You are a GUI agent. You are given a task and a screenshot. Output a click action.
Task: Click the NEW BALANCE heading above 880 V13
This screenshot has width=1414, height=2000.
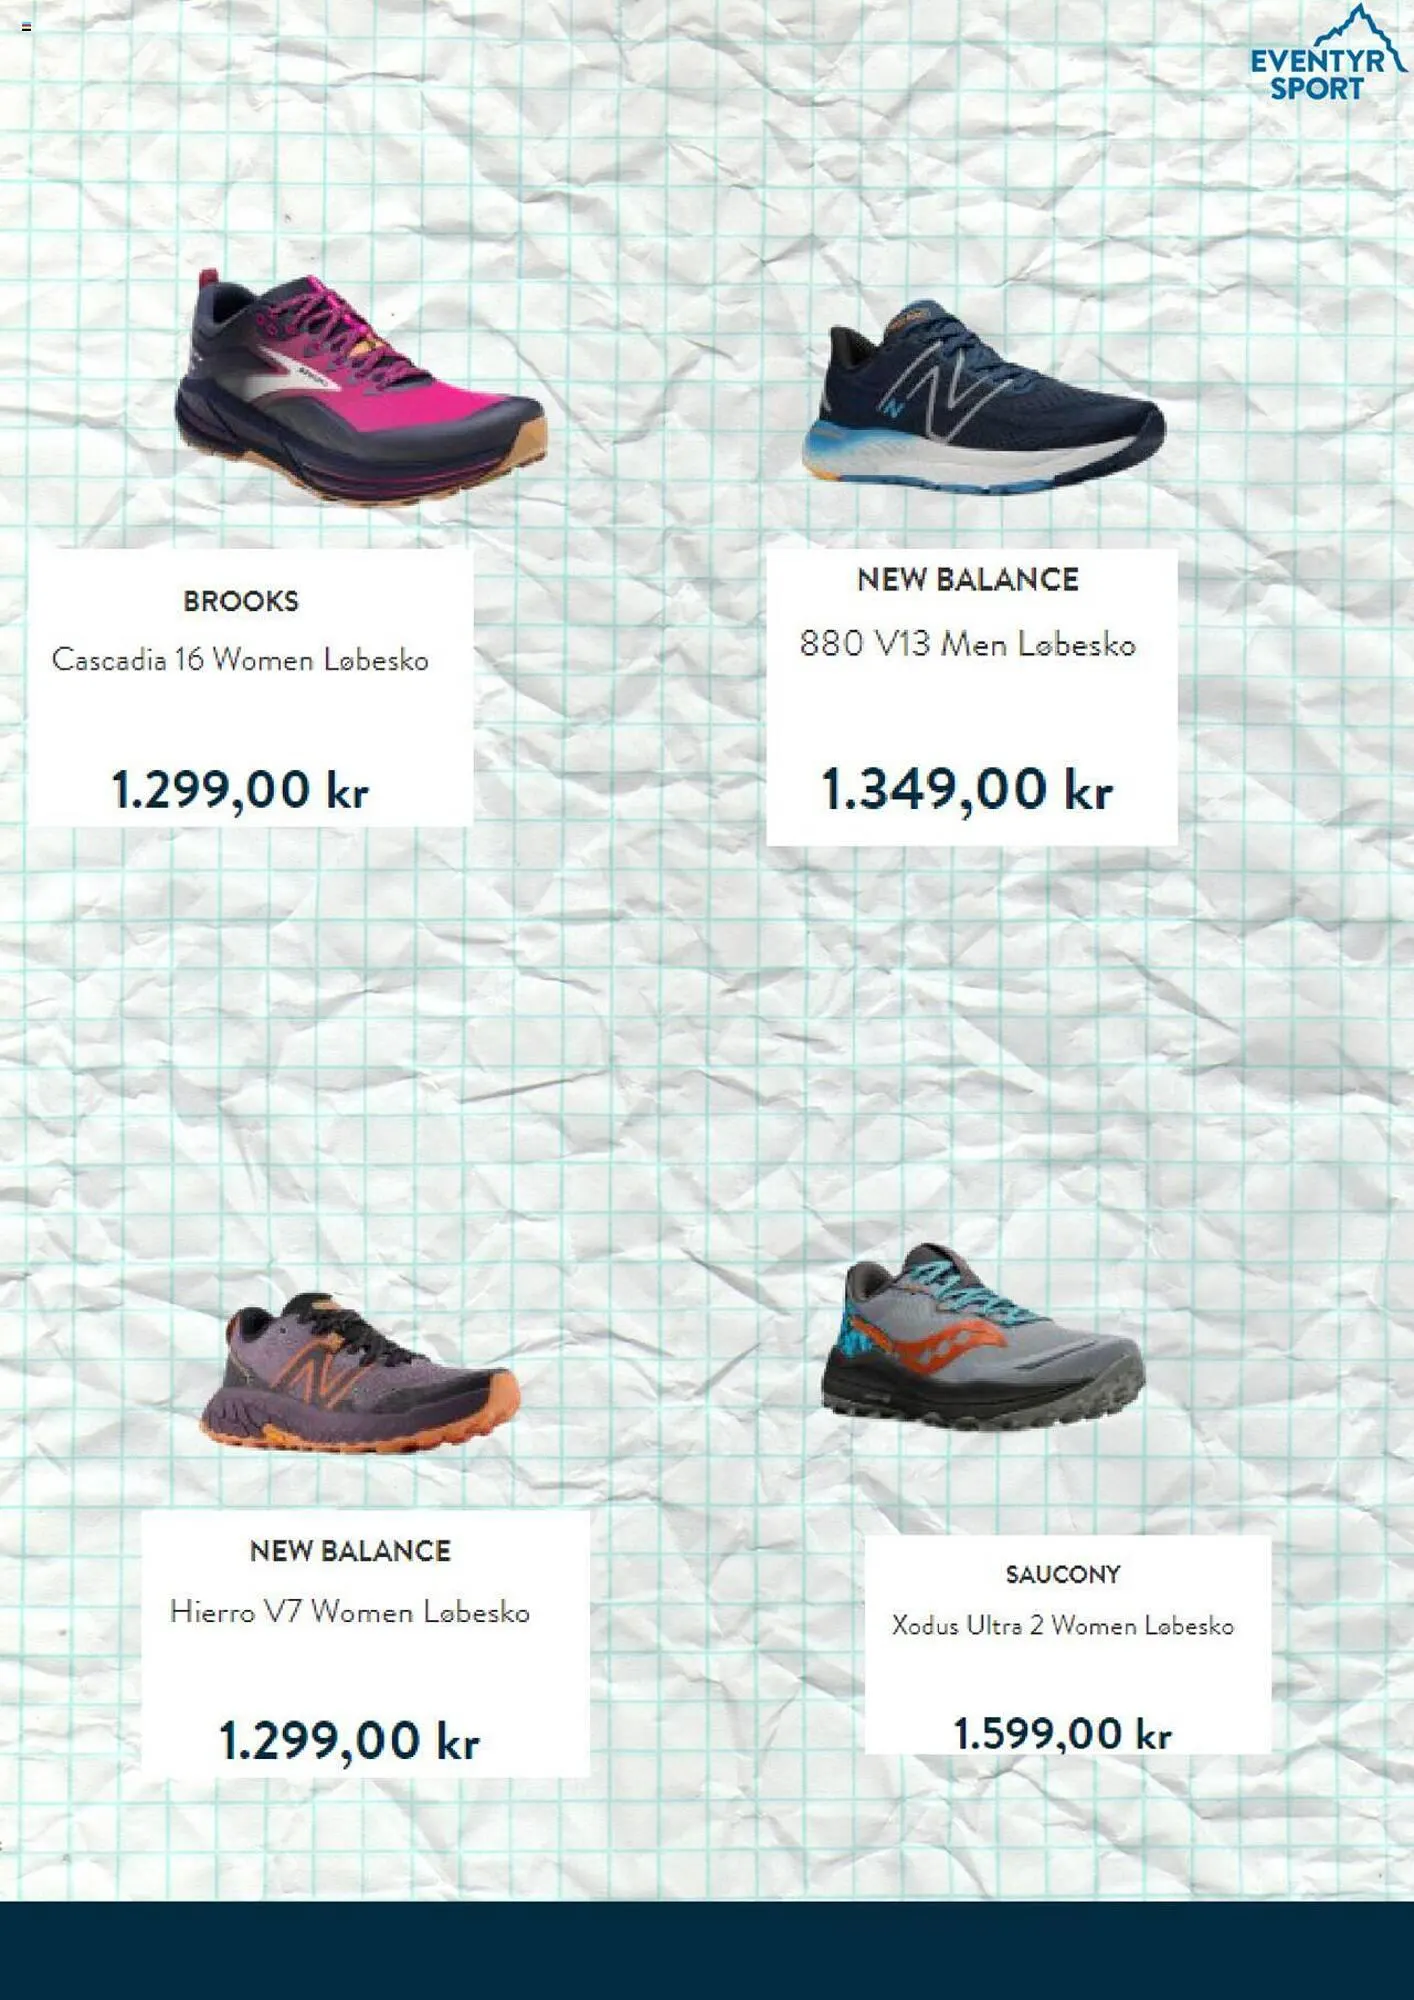pyautogui.click(x=968, y=580)
